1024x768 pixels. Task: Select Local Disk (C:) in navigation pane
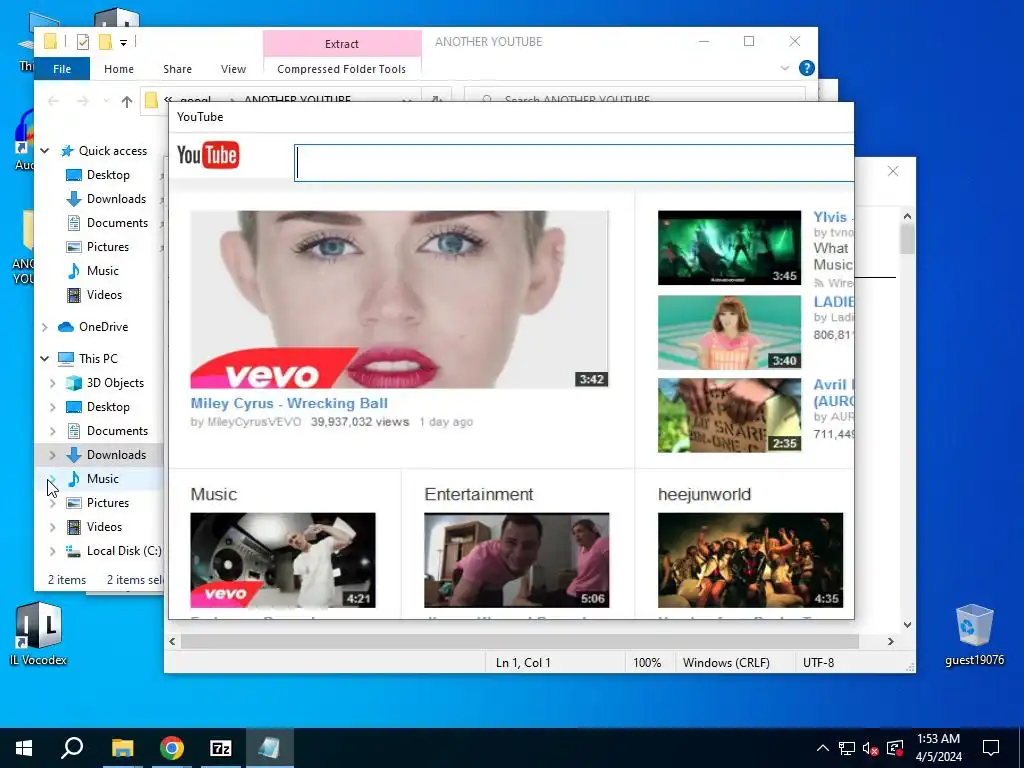(123, 551)
